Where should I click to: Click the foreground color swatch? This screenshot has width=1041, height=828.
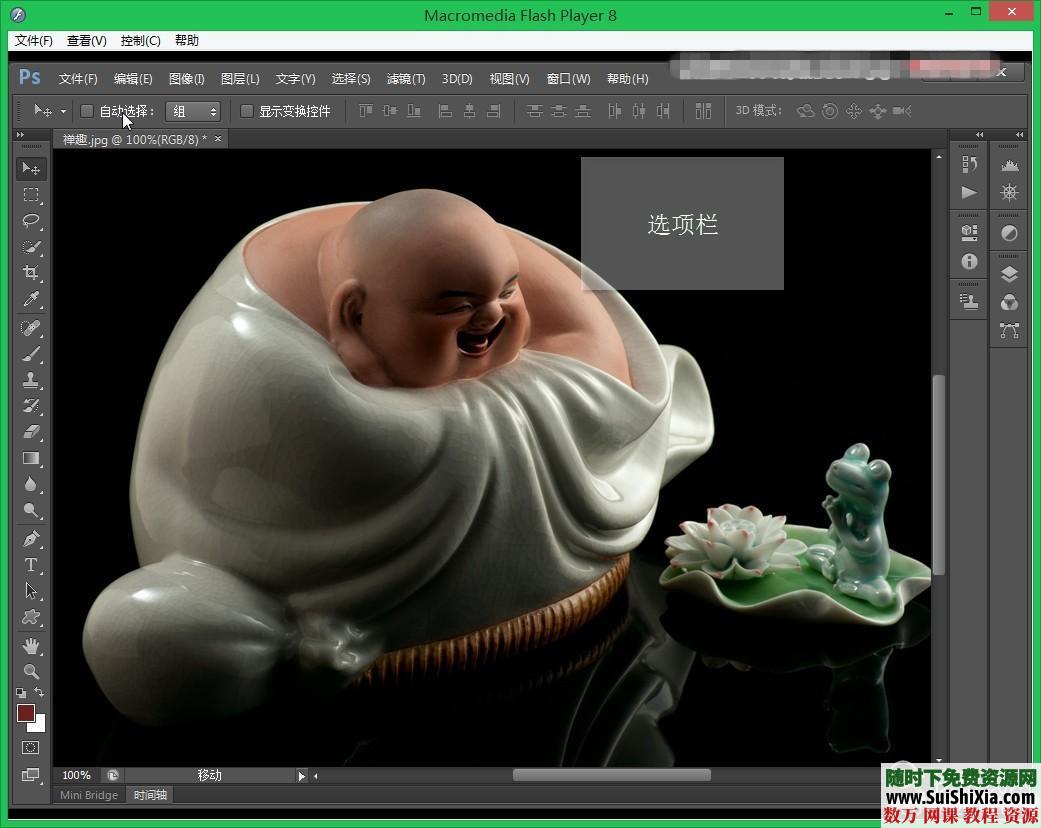[25, 714]
